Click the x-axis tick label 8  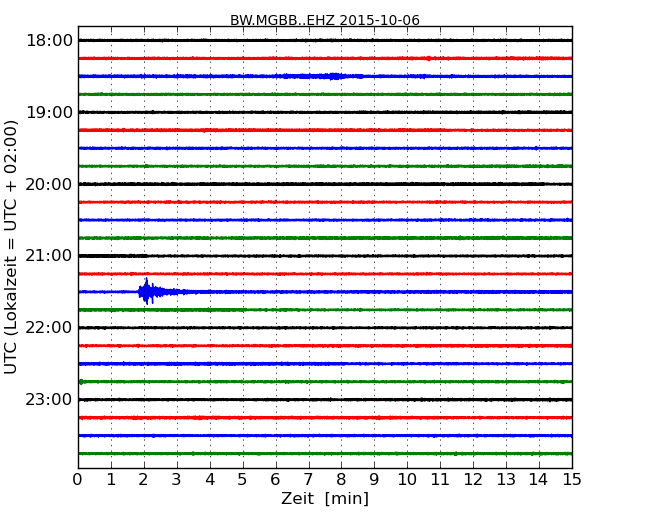click(341, 480)
